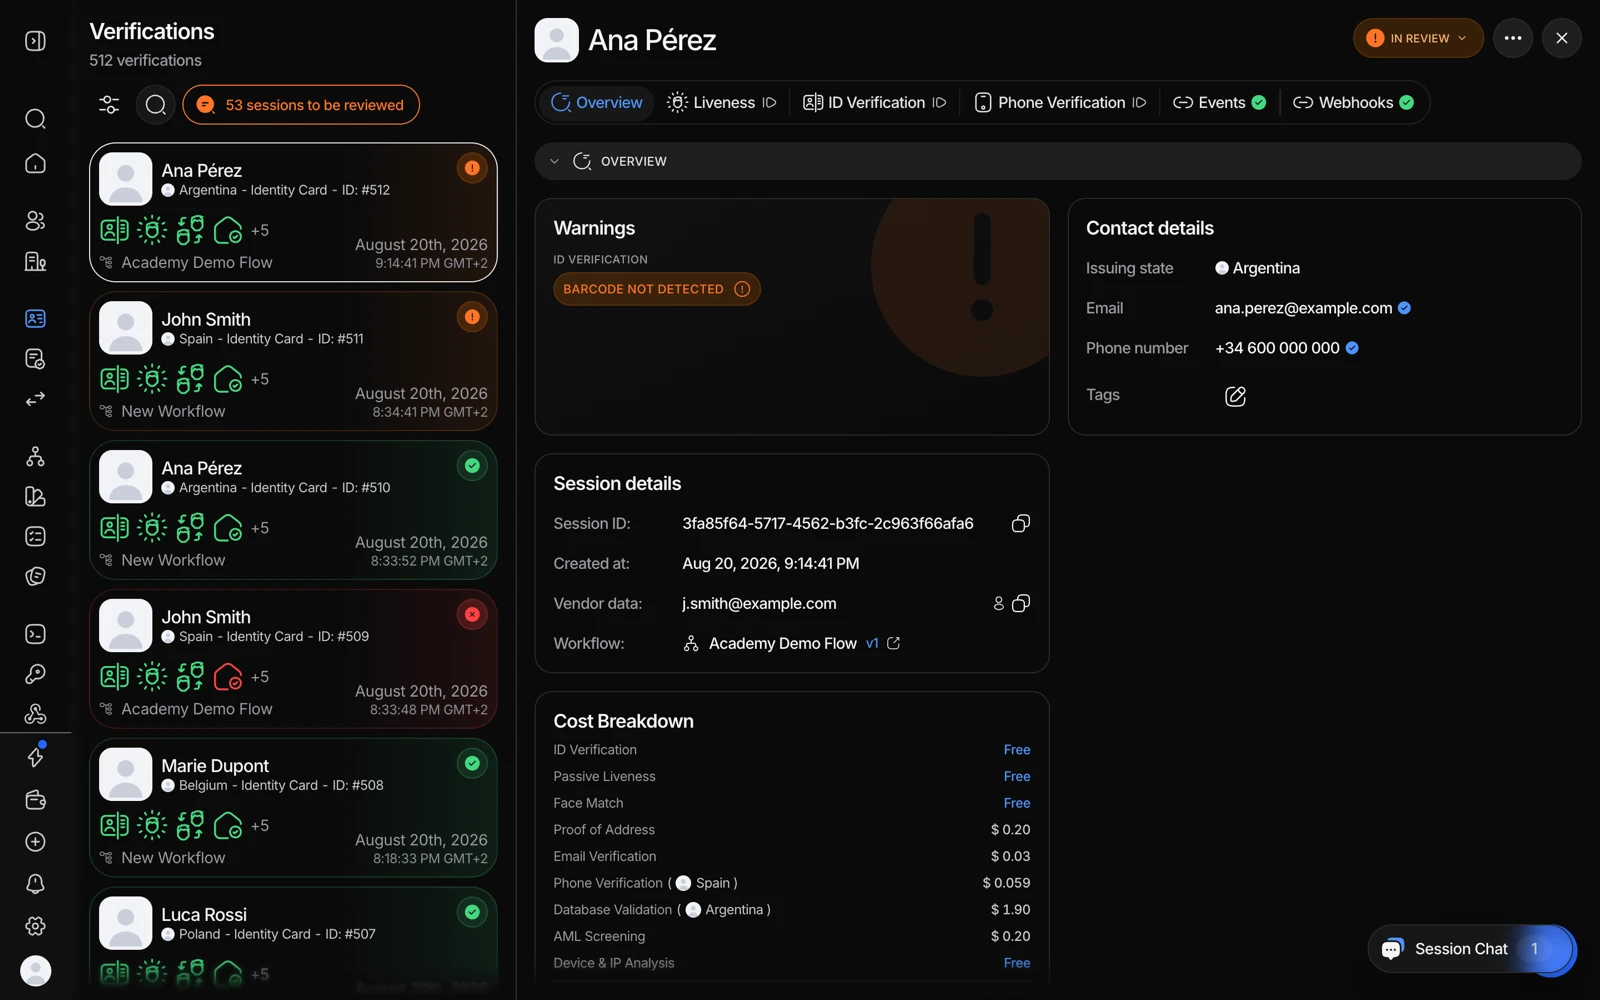Open the workflows hierarchy icon in sidebar
Image resolution: width=1600 pixels, height=1000 pixels.
[x=35, y=457]
